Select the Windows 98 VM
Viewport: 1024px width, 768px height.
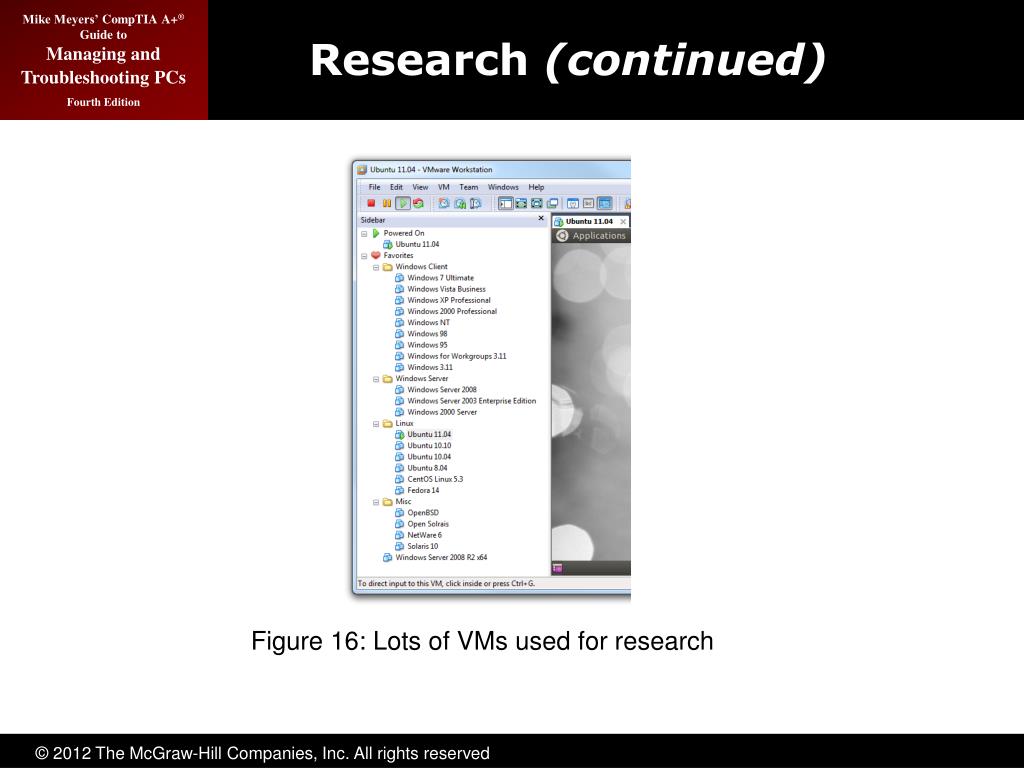pos(427,334)
